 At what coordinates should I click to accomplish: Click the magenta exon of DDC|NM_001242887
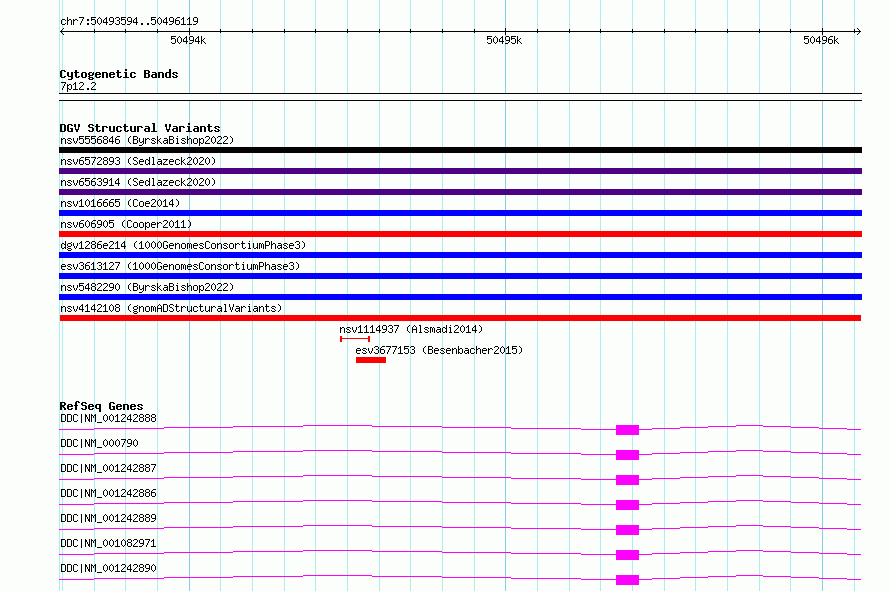point(627,480)
